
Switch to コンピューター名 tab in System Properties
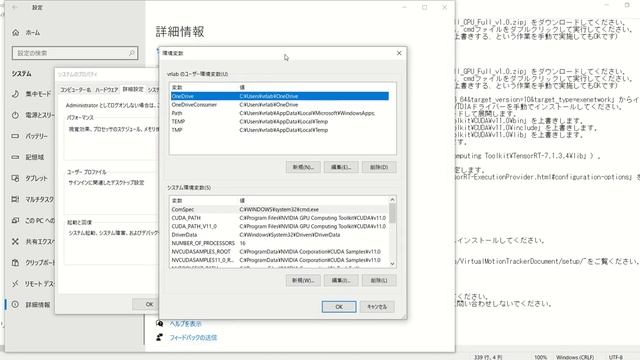76,89
